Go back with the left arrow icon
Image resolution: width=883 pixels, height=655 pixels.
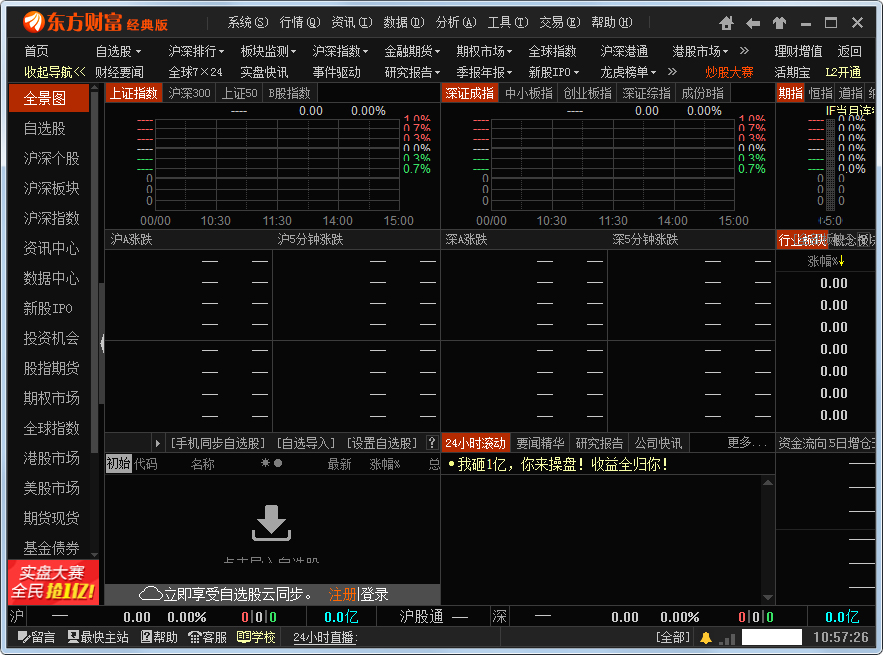[x=753, y=23]
